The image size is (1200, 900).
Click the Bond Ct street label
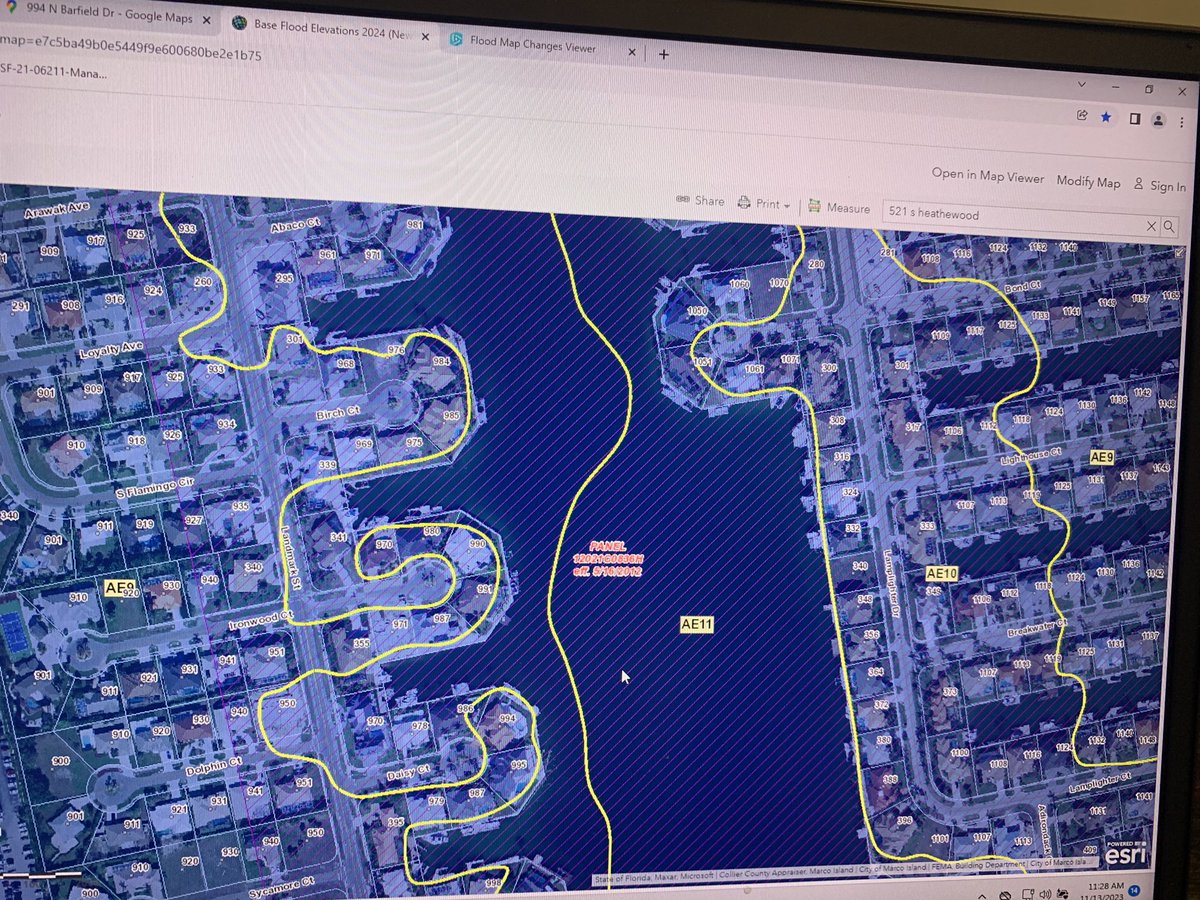[1023, 286]
